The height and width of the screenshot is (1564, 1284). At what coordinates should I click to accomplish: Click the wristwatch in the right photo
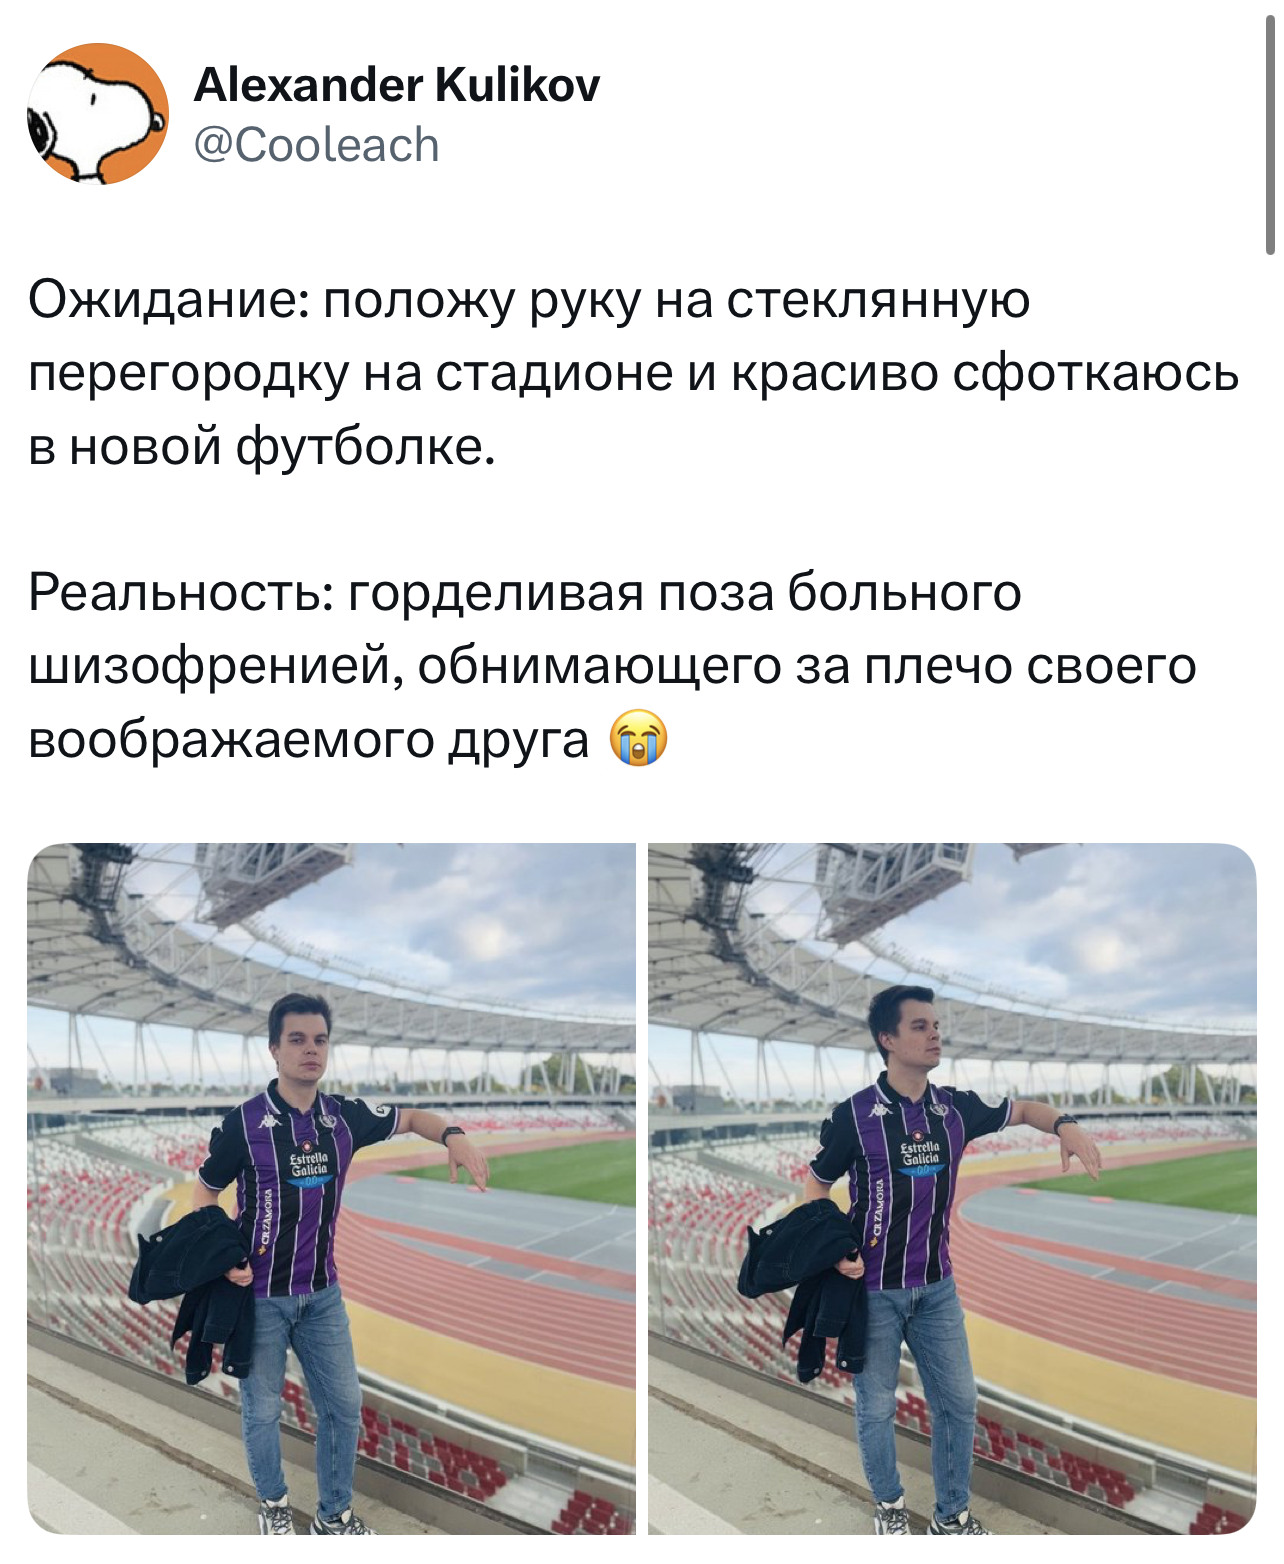(1063, 1123)
